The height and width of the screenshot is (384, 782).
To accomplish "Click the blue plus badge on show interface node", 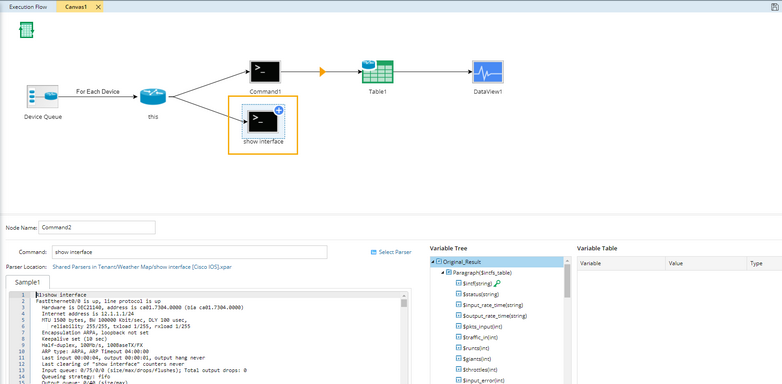I will [x=279, y=111].
